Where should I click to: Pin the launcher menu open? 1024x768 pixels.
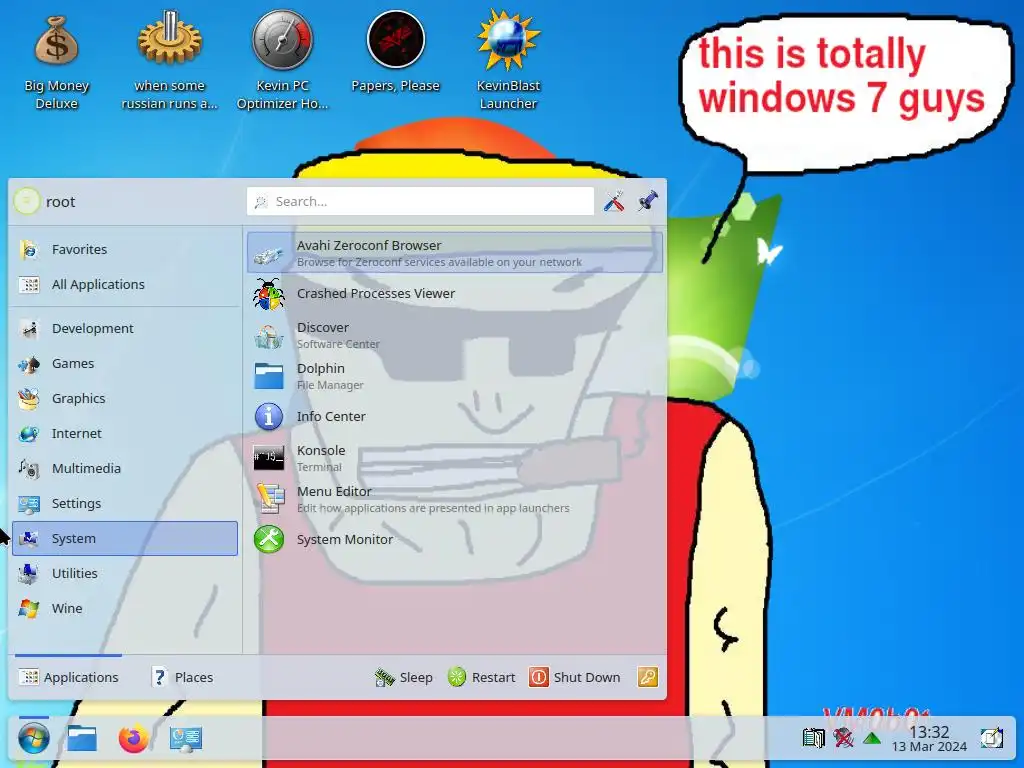[x=648, y=201]
